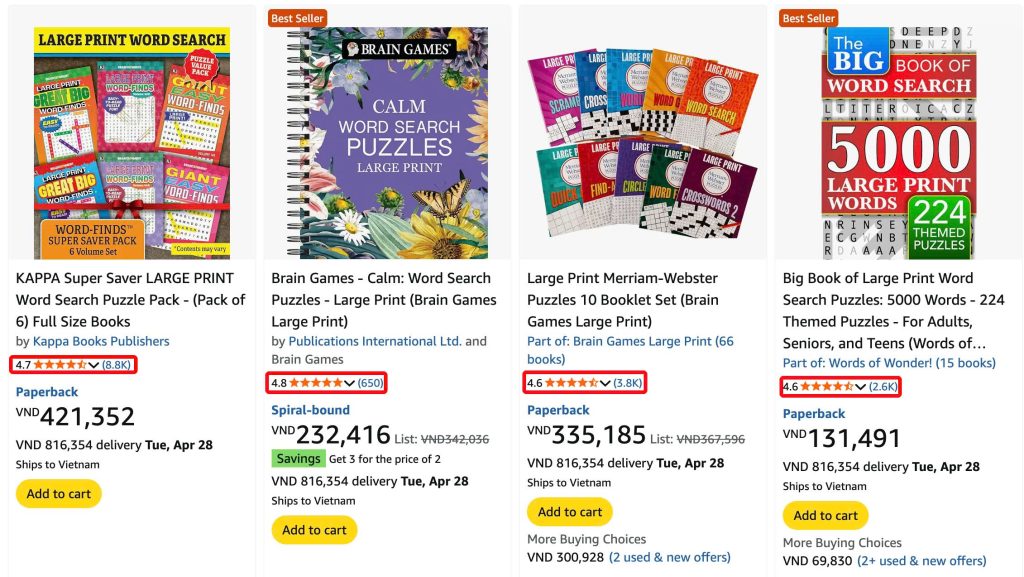Viewport: 1024px width, 577px height.
Task: Click star rating icons of Merriam-Webster booklet set
Action: coord(571,383)
